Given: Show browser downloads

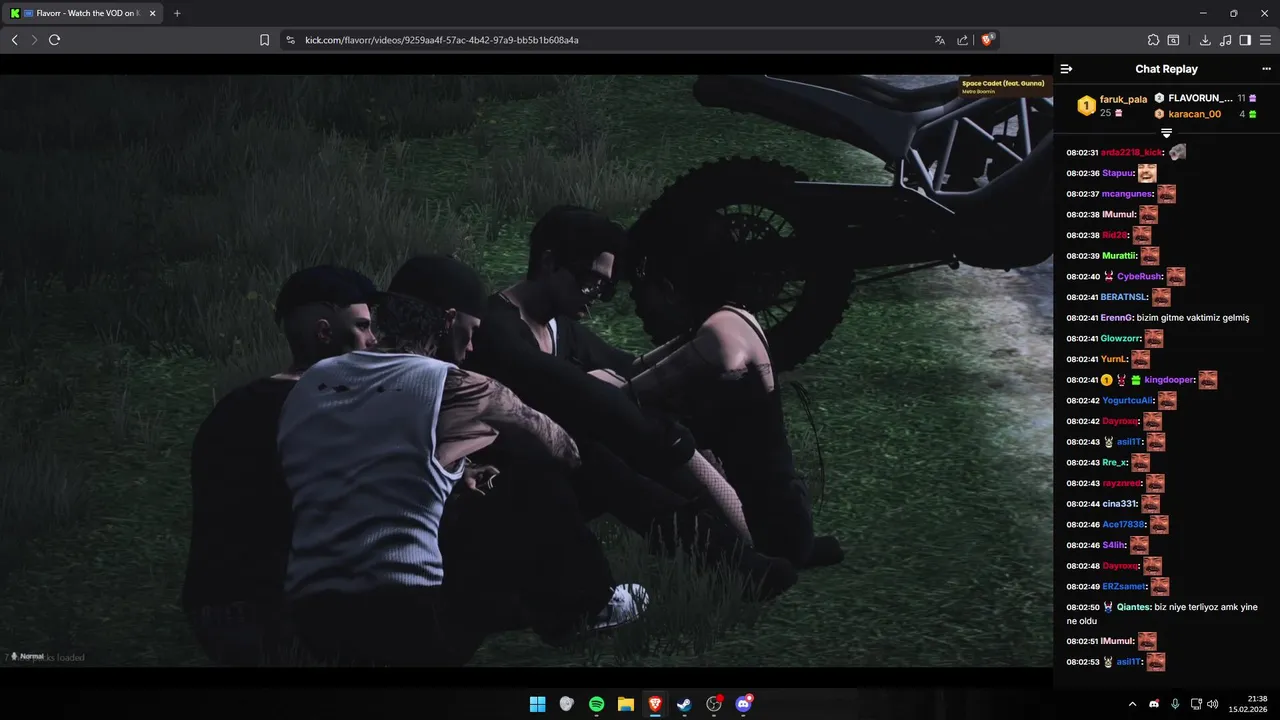Looking at the screenshot, I should pyautogui.click(x=1205, y=40).
